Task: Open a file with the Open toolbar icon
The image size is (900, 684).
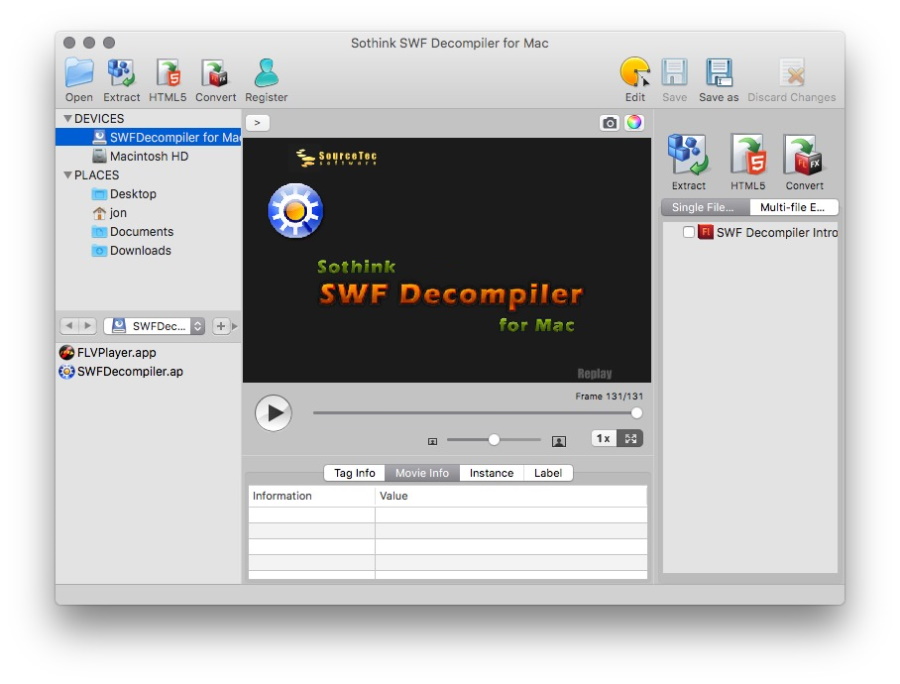Action: (79, 80)
